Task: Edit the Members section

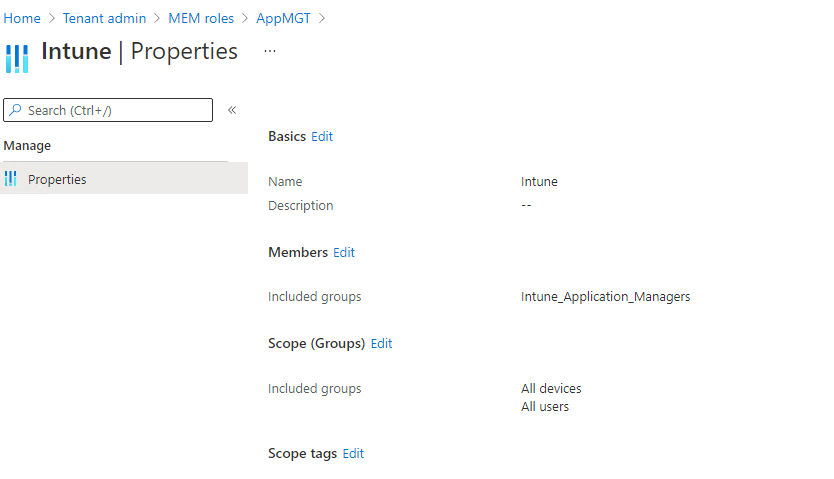Action: click(x=344, y=253)
